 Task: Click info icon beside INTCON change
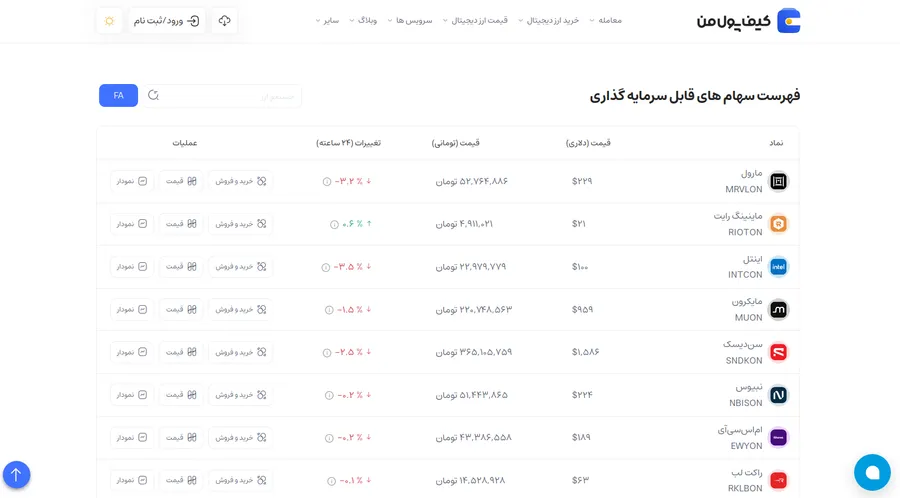tap(325, 267)
